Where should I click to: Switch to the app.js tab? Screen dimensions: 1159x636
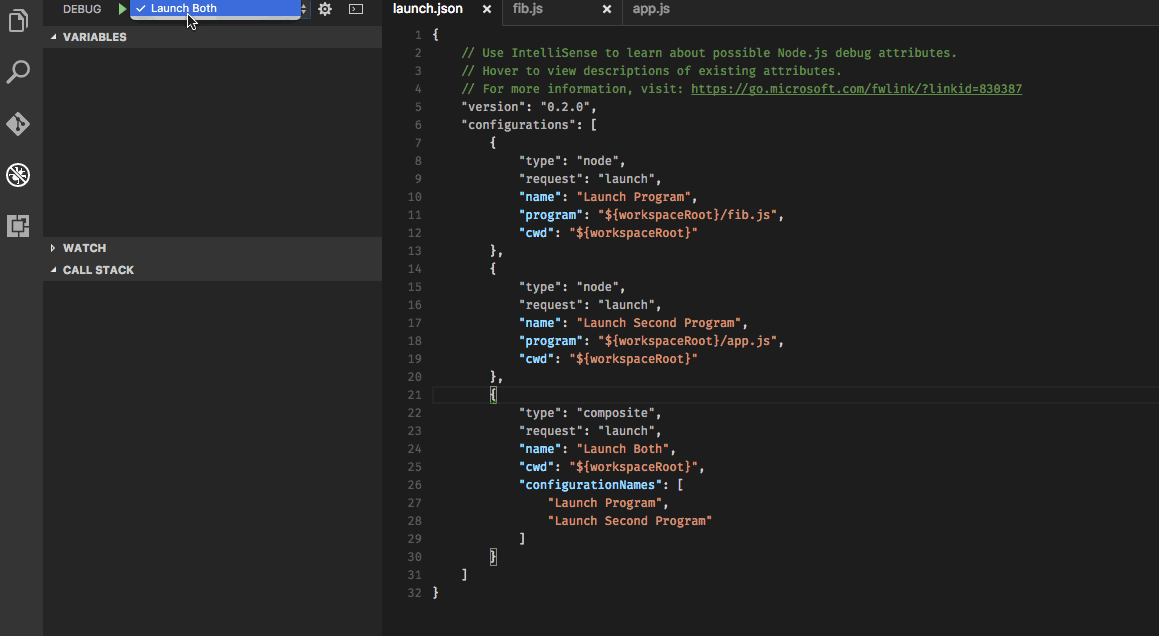pyautogui.click(x=651, y=9)
